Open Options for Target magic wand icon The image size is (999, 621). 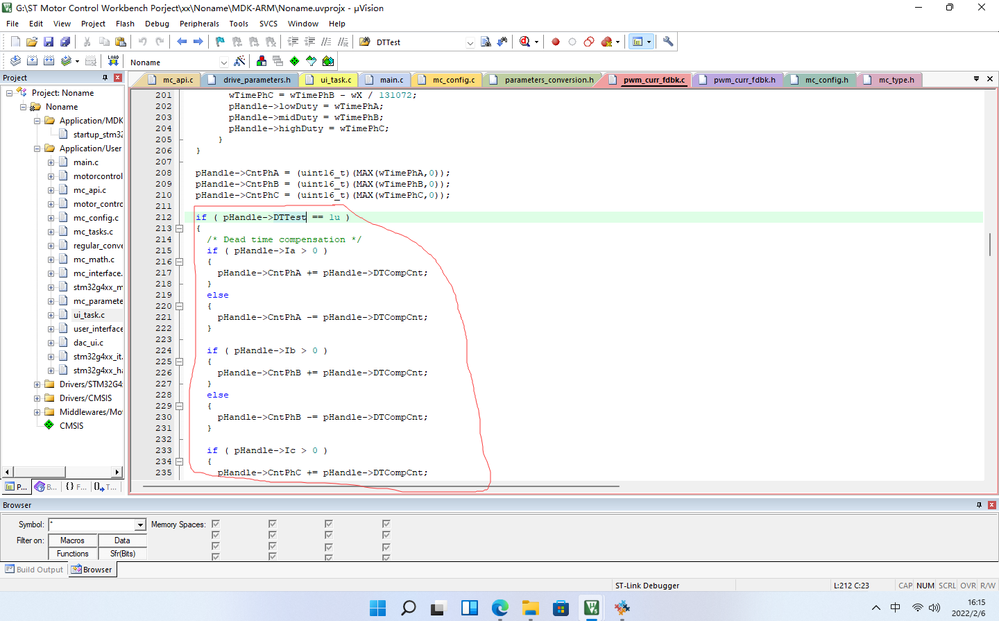tap(240, 61)
